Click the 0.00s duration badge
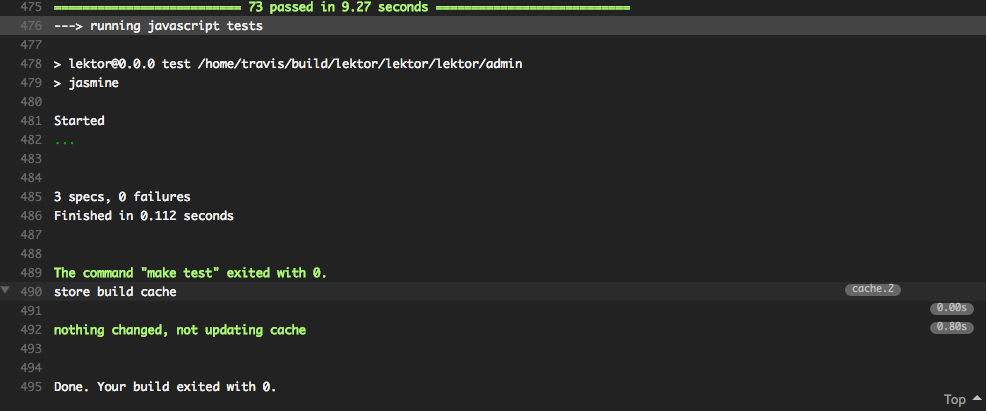Viewport: 988px width, 414px height. [951, 308]
